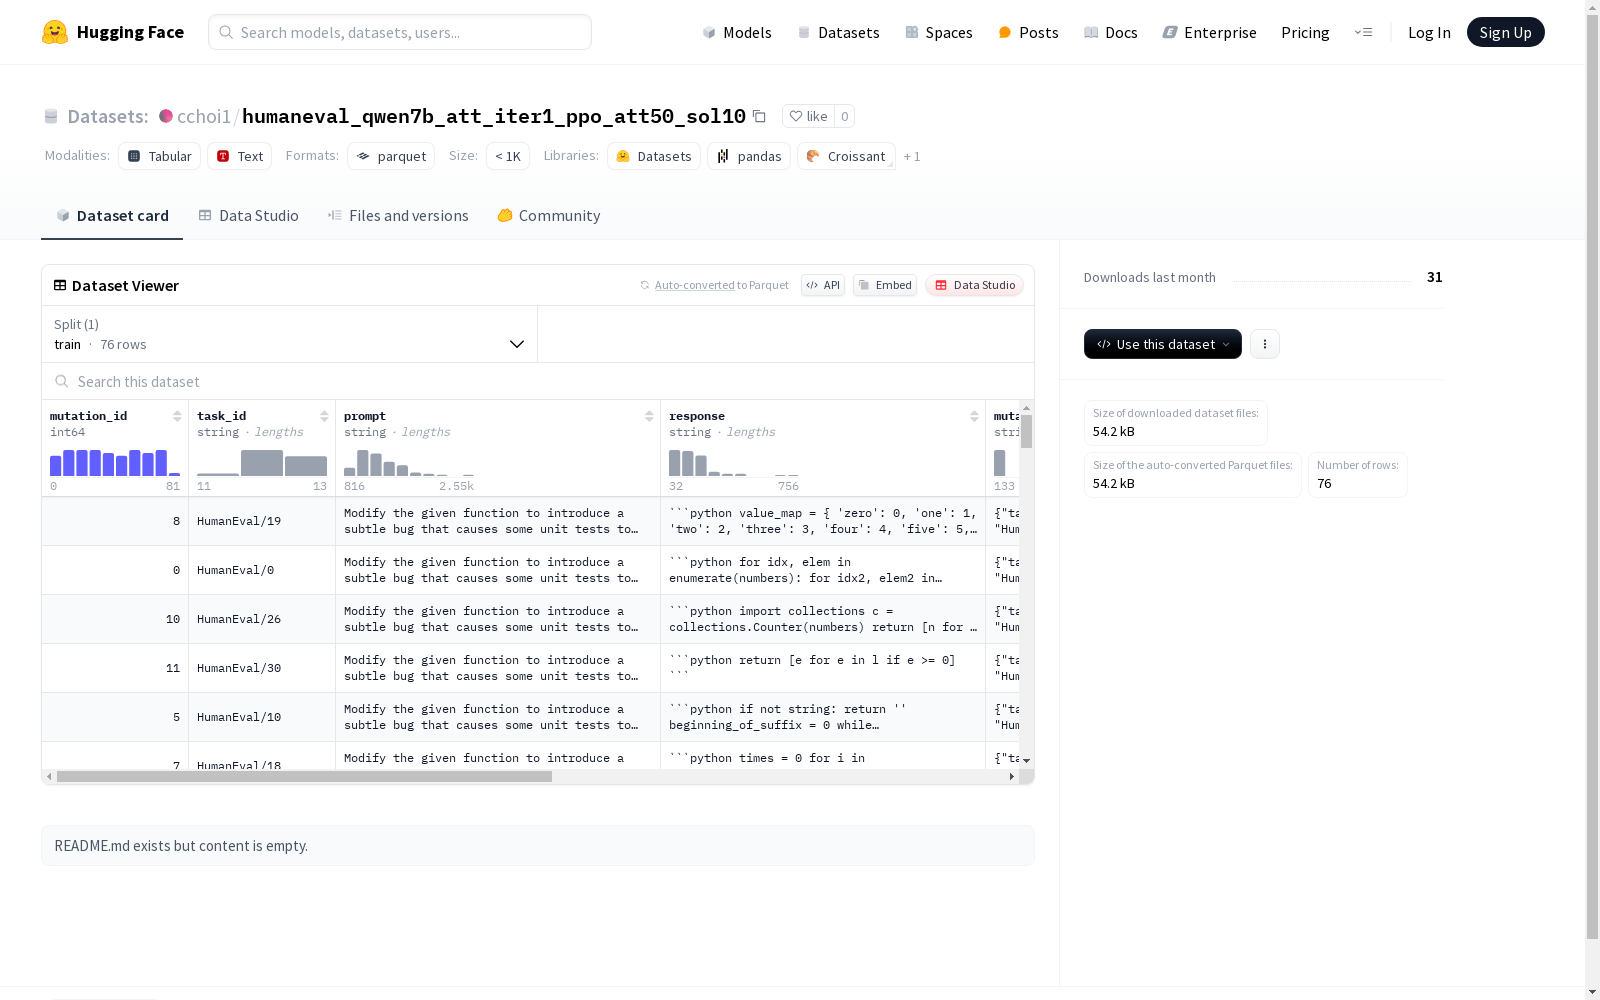Select the HumanEval/30 cell
This screenshot has height=1000, width=1600.
click(262, 668)
